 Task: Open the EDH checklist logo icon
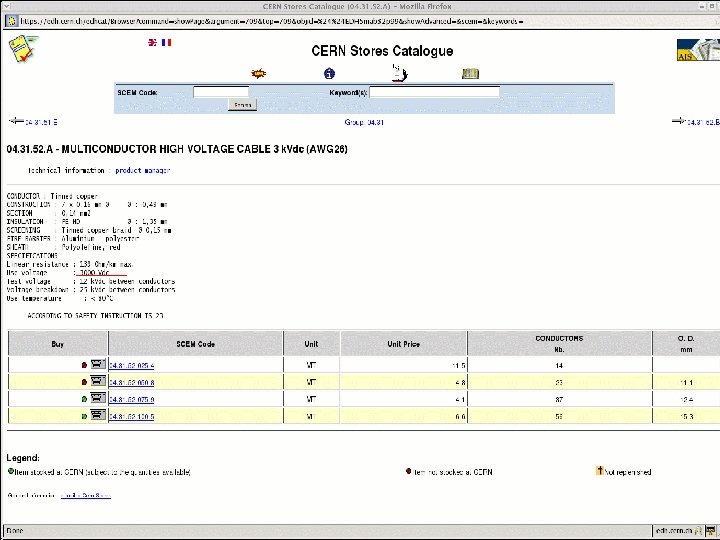pyautogui.click(x=23, y=48)
